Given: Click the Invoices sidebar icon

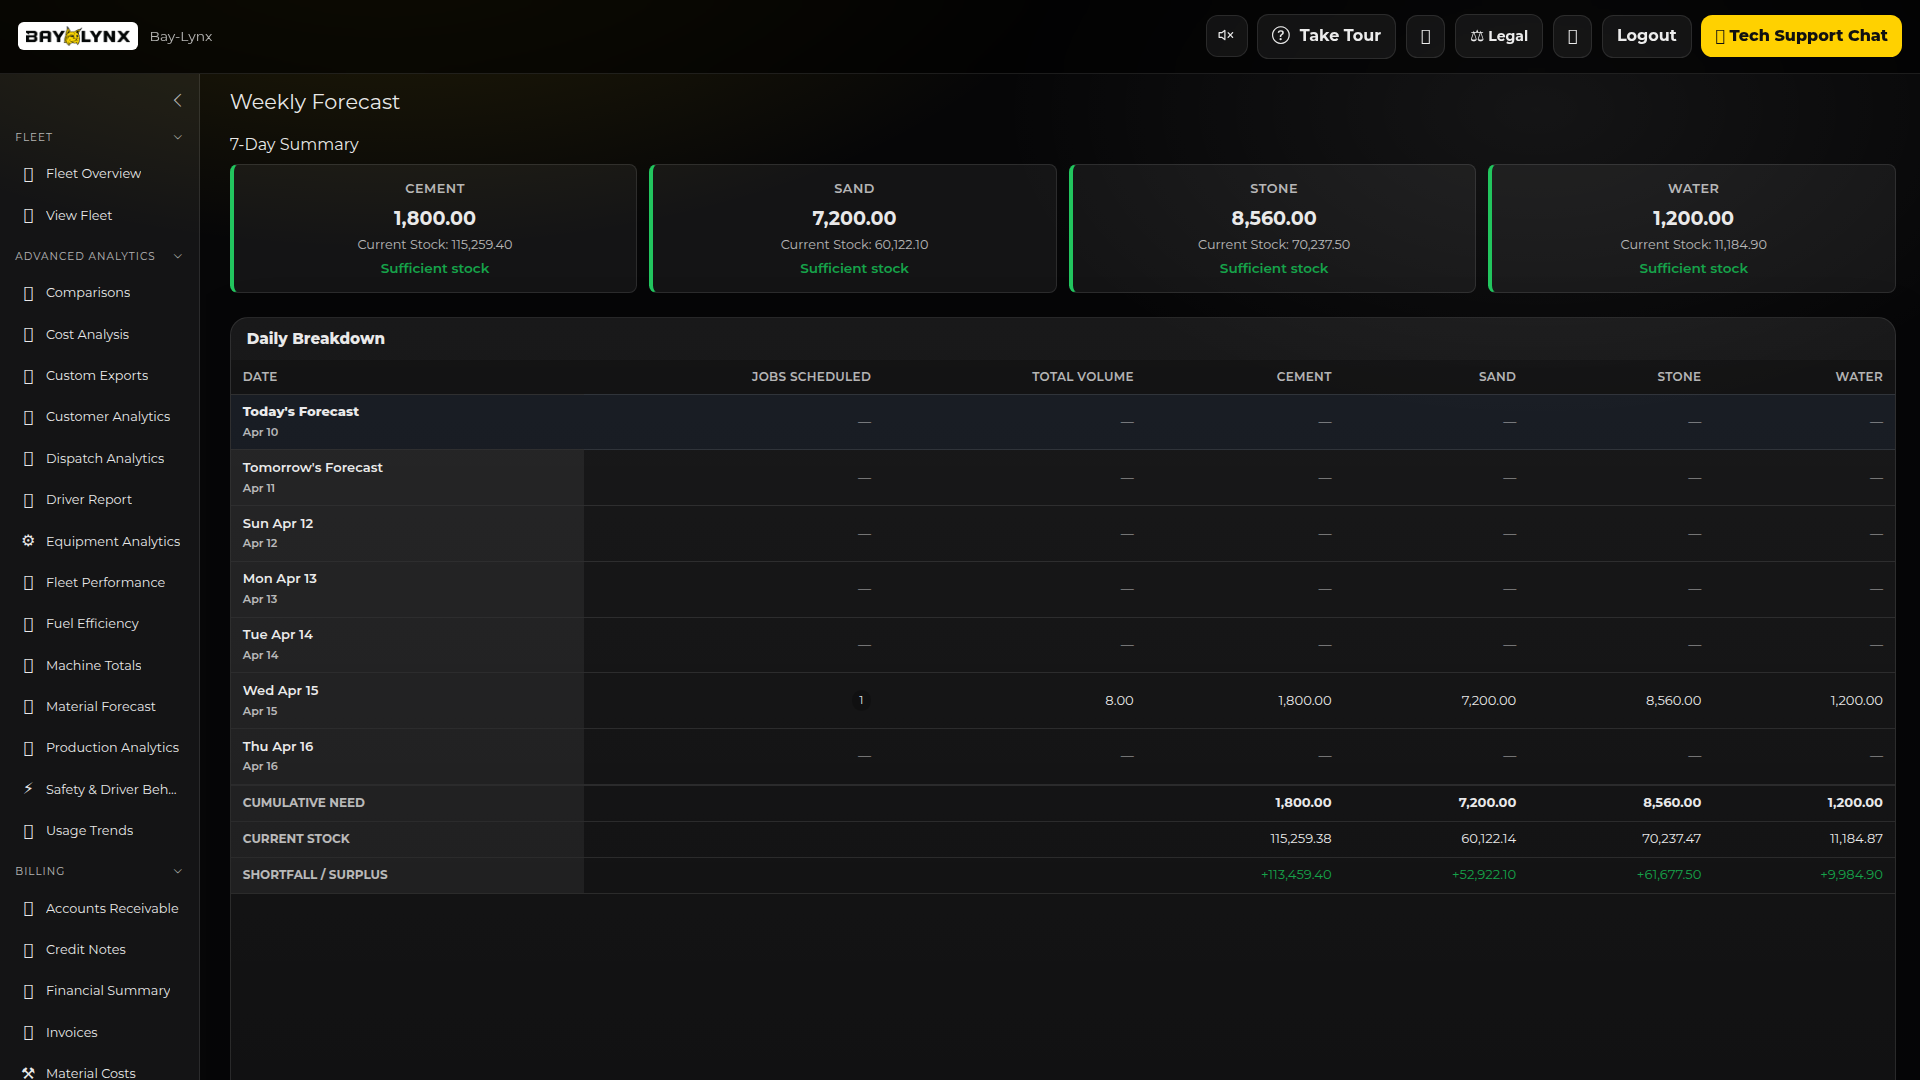Looking at the screenshot, I should [28, 1032].
